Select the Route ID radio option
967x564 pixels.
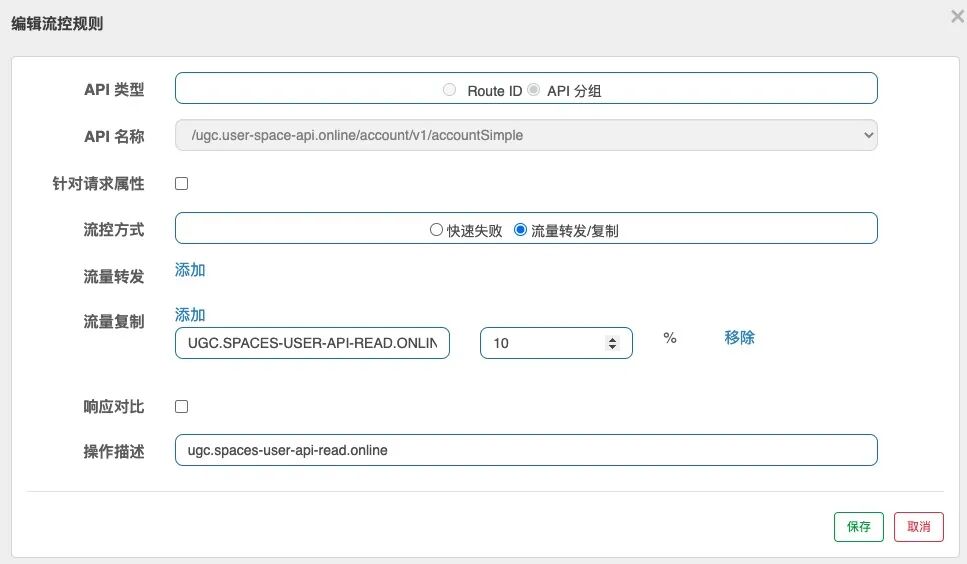pyautogui.click(x=450, y=90)
